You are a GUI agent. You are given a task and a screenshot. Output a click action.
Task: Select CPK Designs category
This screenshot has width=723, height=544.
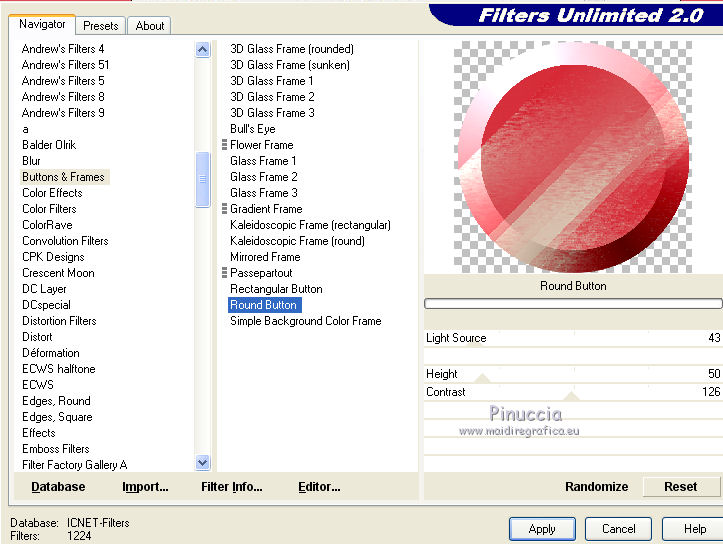tap(53, 257)
